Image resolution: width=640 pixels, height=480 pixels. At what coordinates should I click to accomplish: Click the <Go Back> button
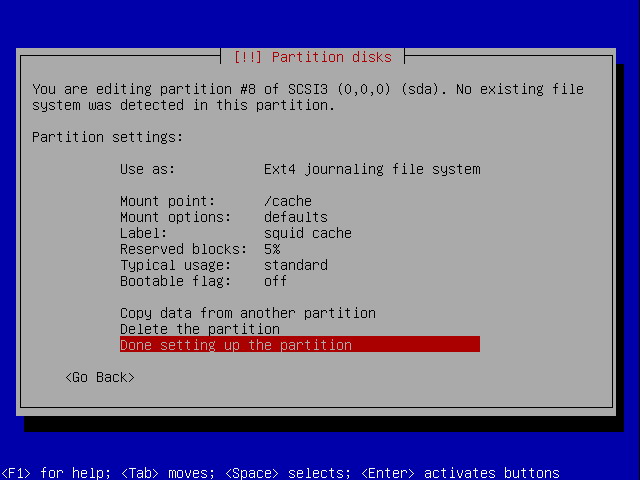(x=100, y=377)
